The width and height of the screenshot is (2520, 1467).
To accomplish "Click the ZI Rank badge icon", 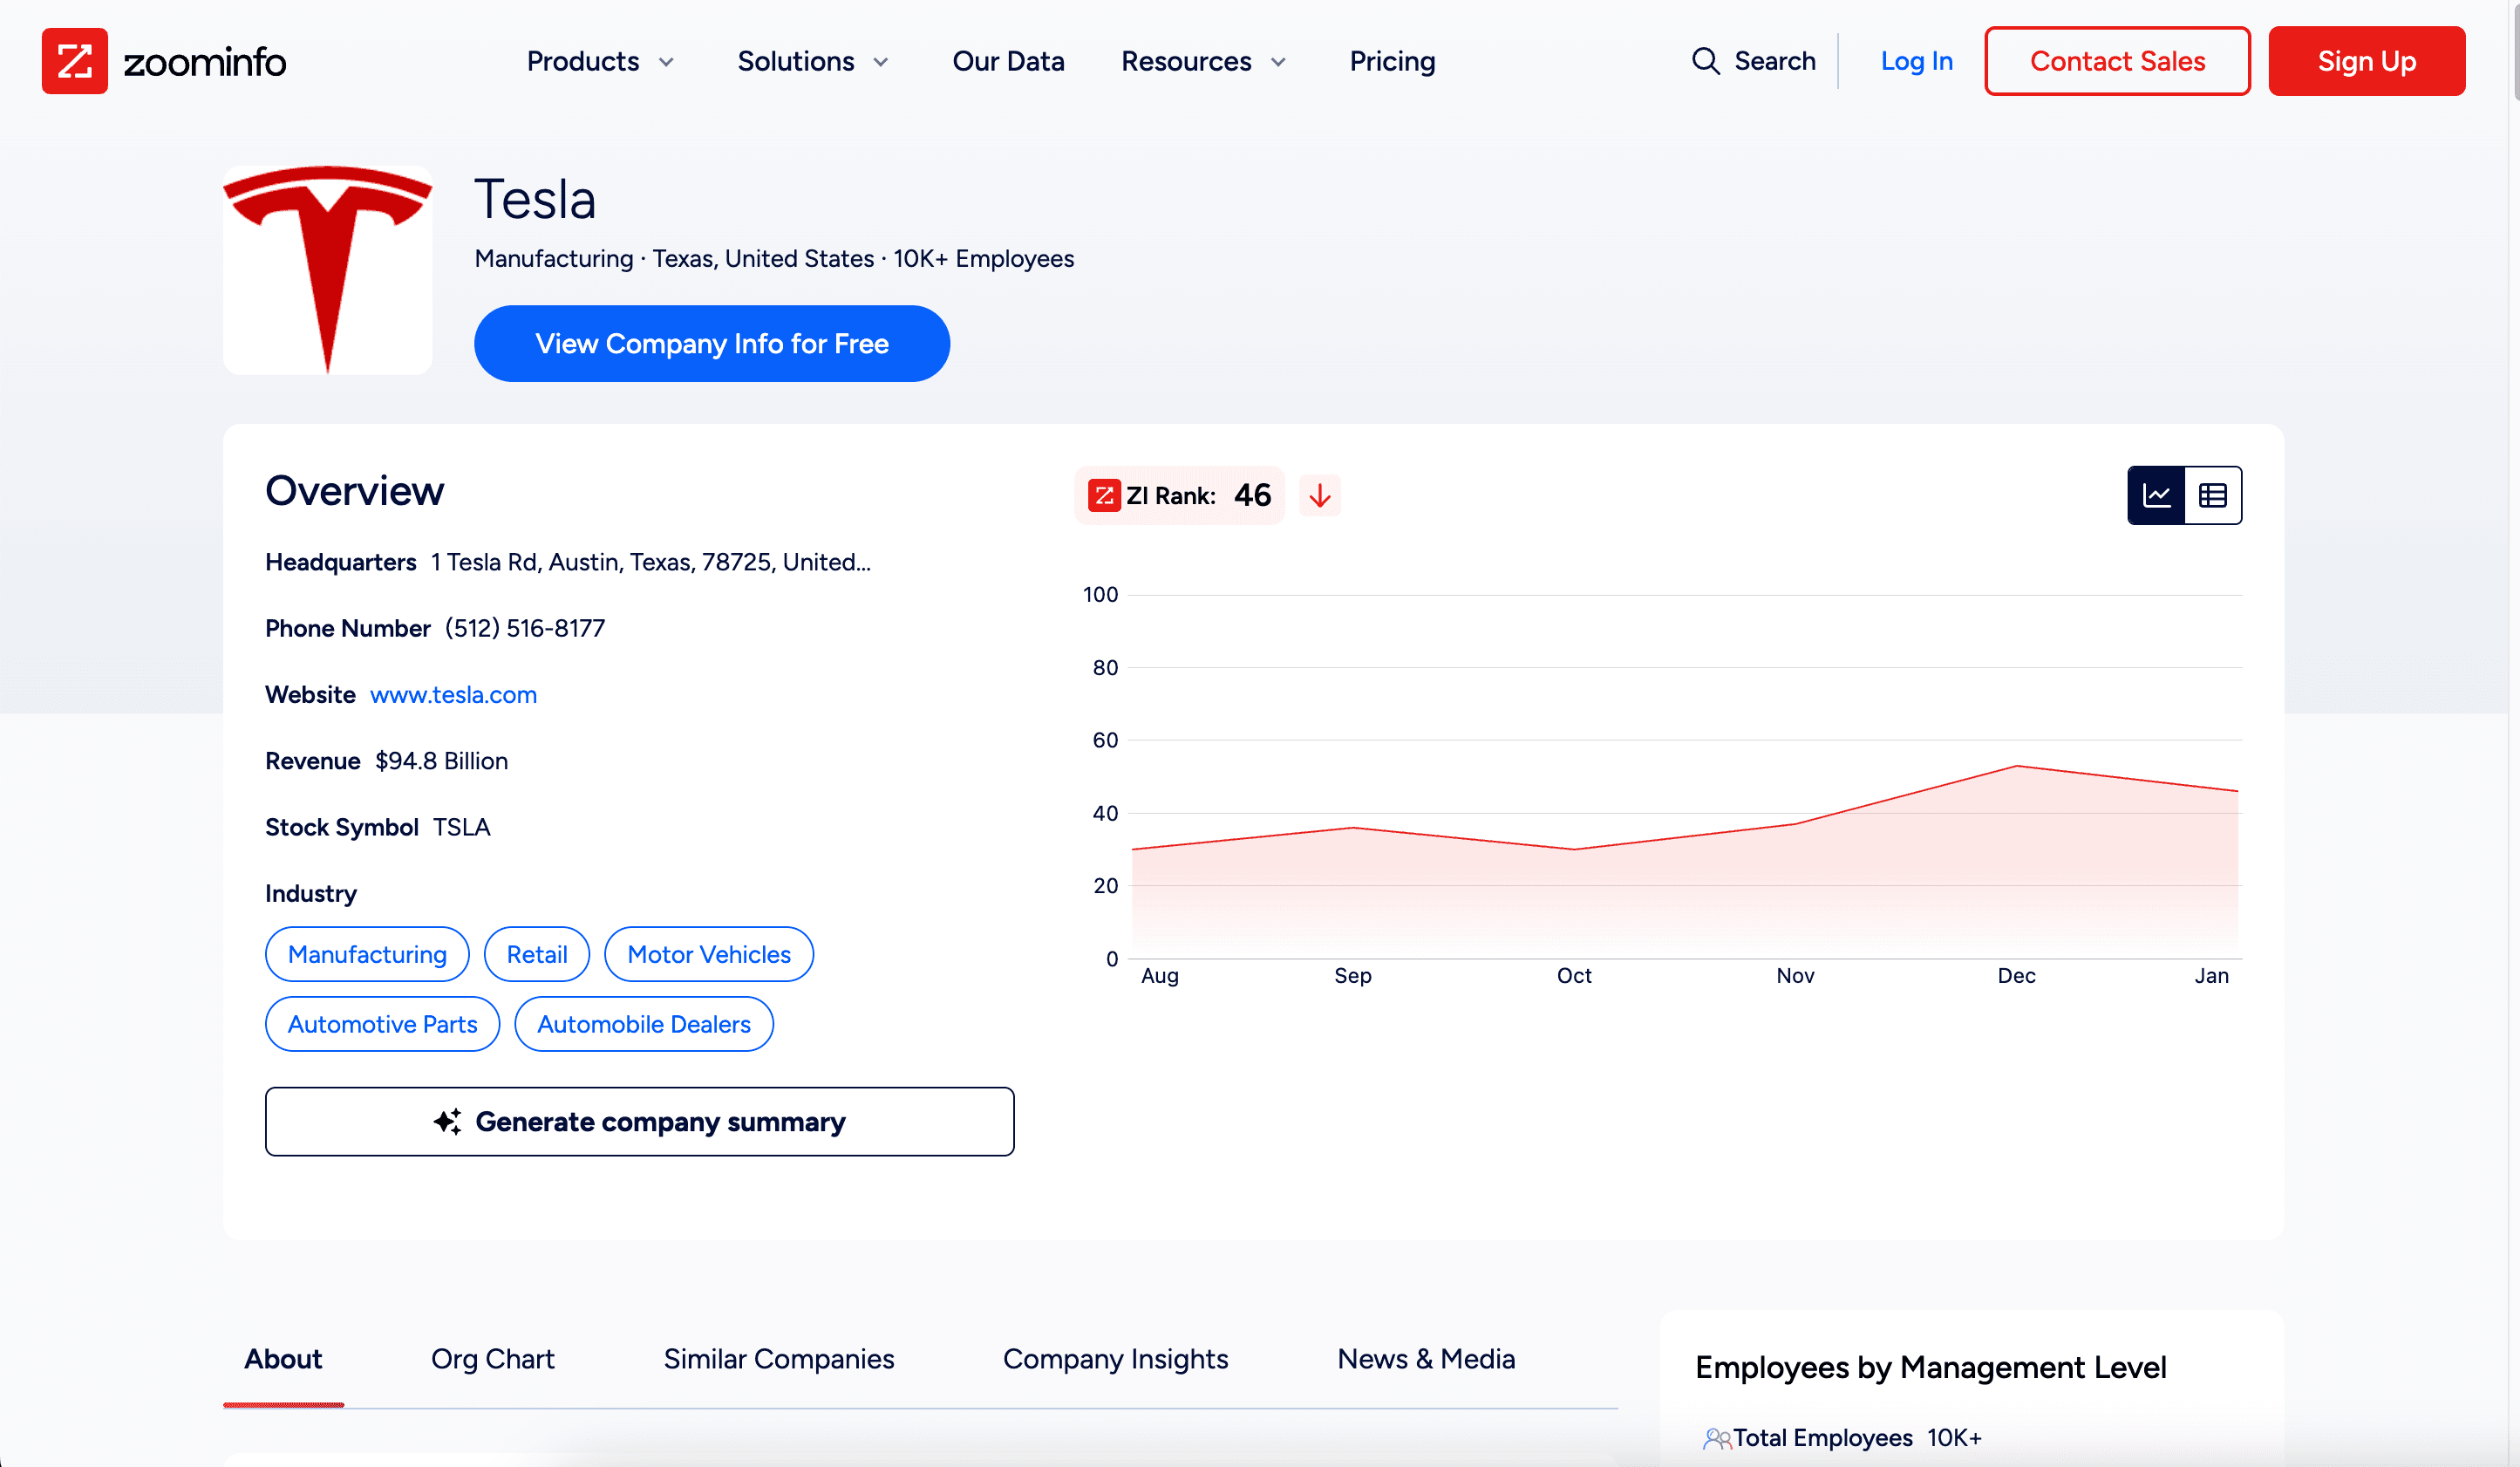I will (1104, 495).
